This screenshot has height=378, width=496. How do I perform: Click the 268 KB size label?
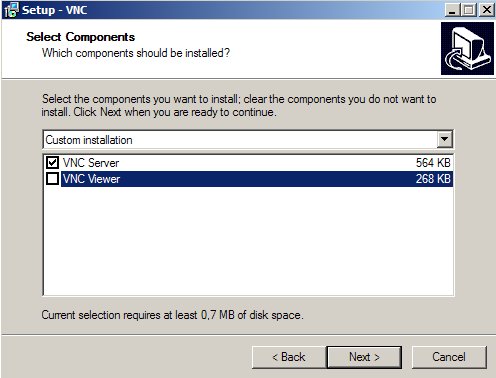coord(433,179)
